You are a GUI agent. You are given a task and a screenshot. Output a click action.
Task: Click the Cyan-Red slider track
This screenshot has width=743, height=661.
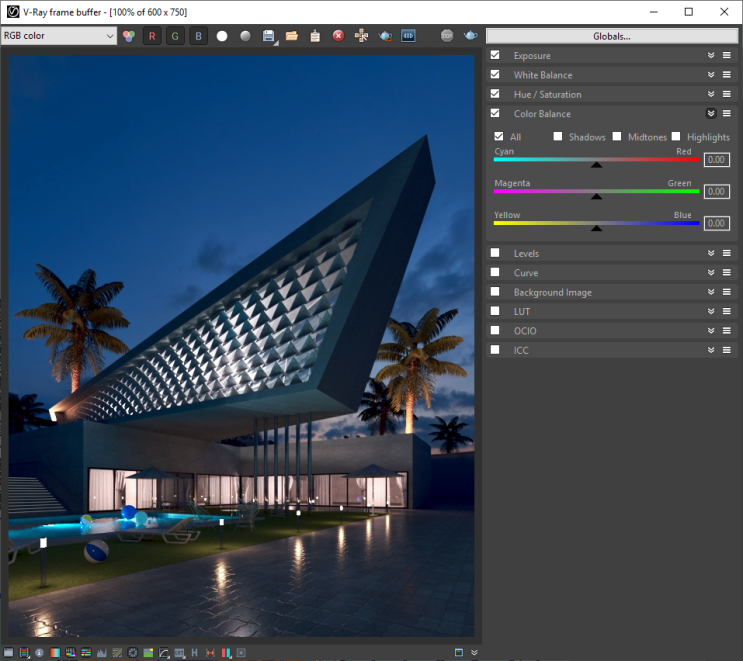pos(597,160)
